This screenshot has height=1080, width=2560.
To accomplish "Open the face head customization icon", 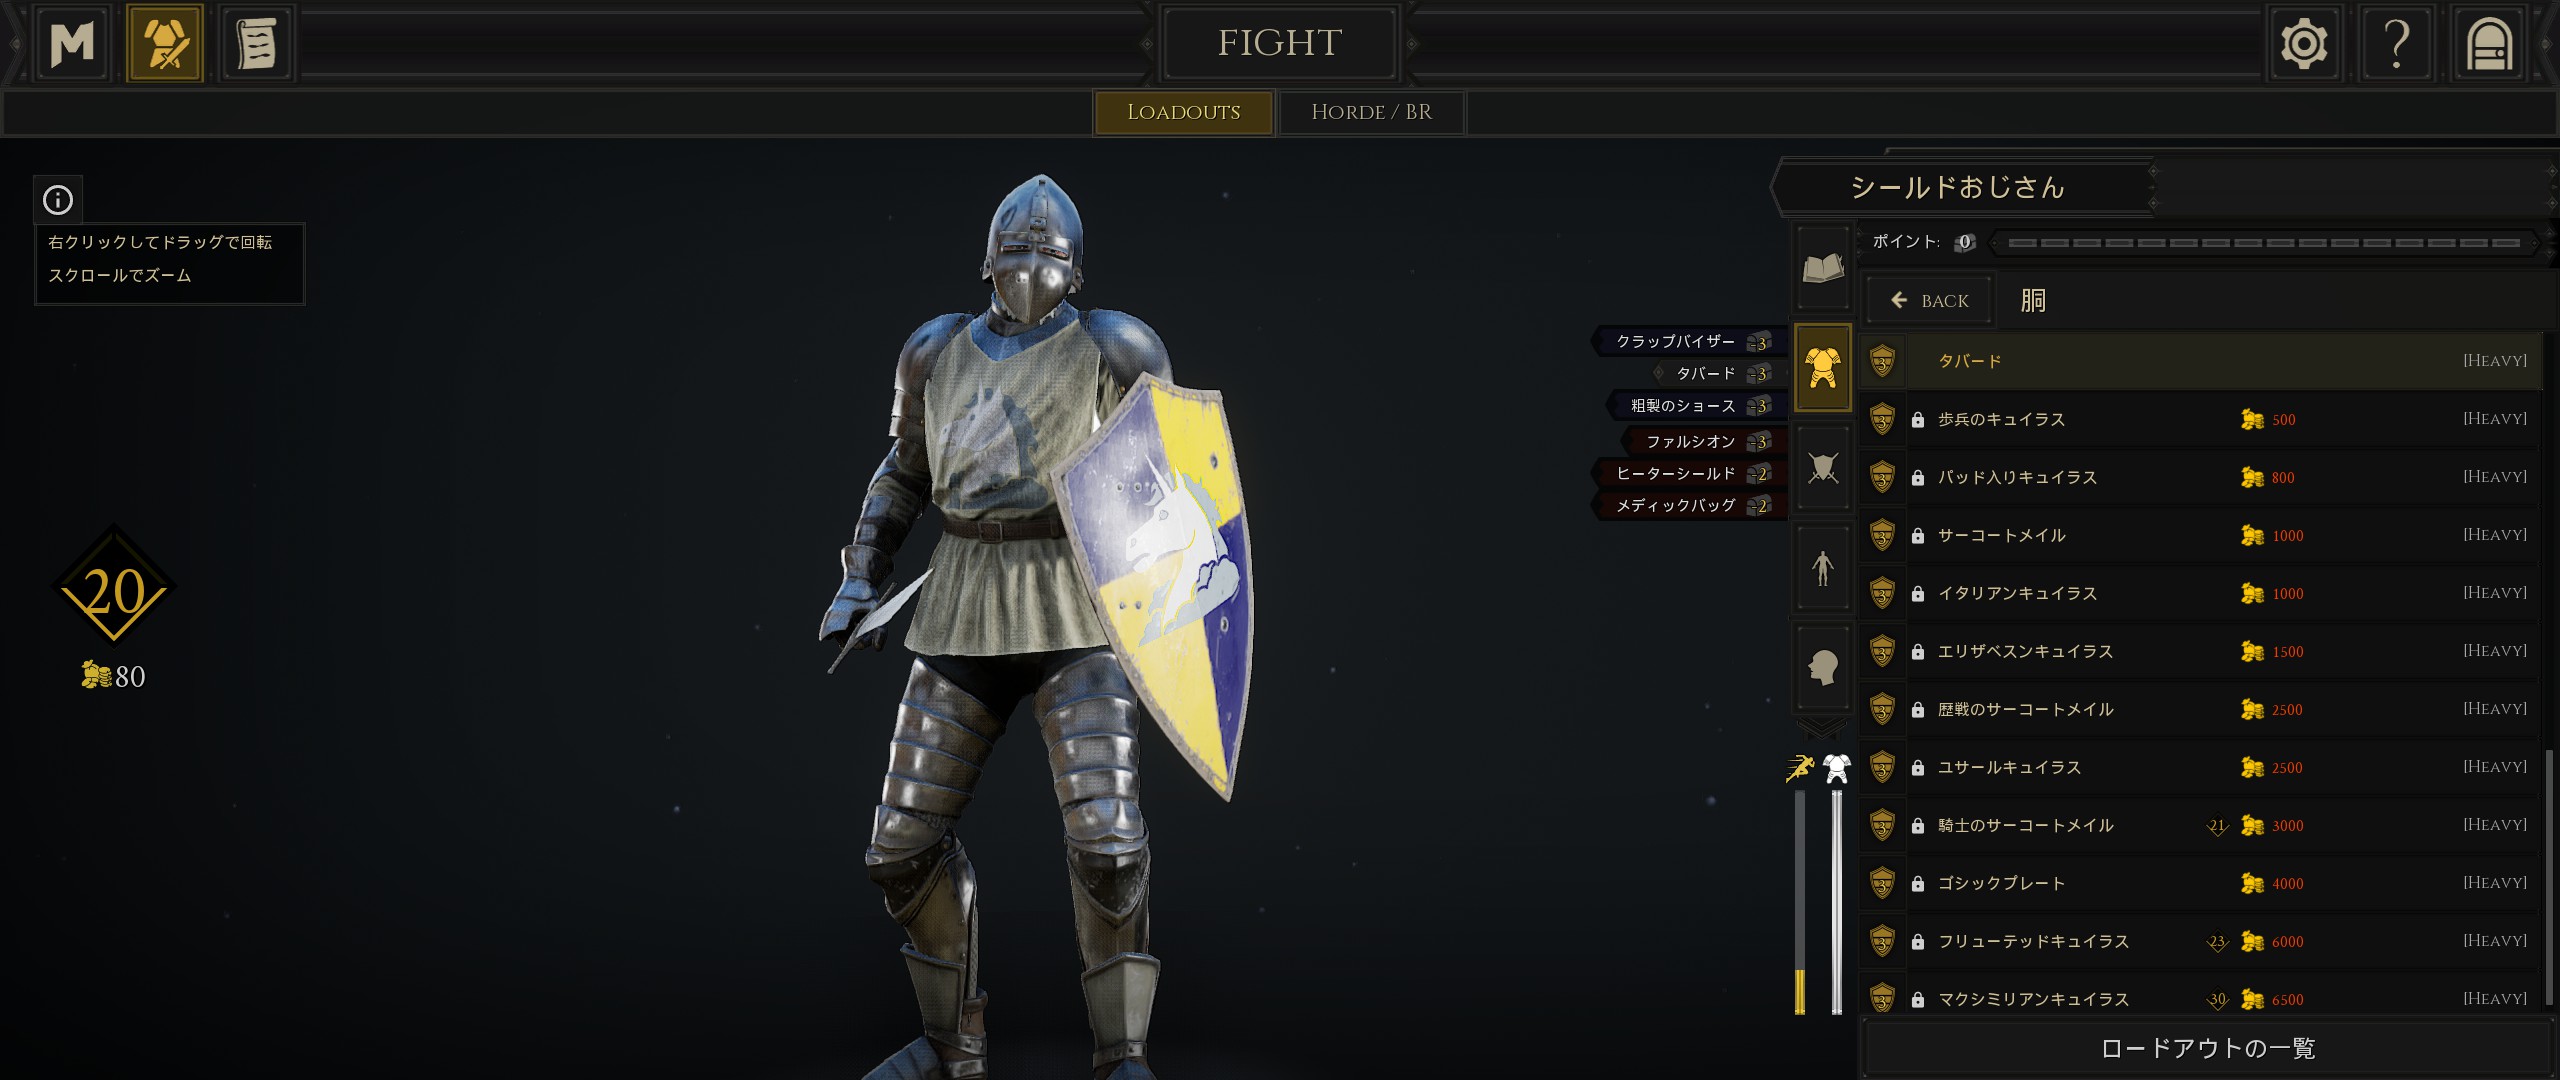I will pyautogui.click(x=1823, y=667).
